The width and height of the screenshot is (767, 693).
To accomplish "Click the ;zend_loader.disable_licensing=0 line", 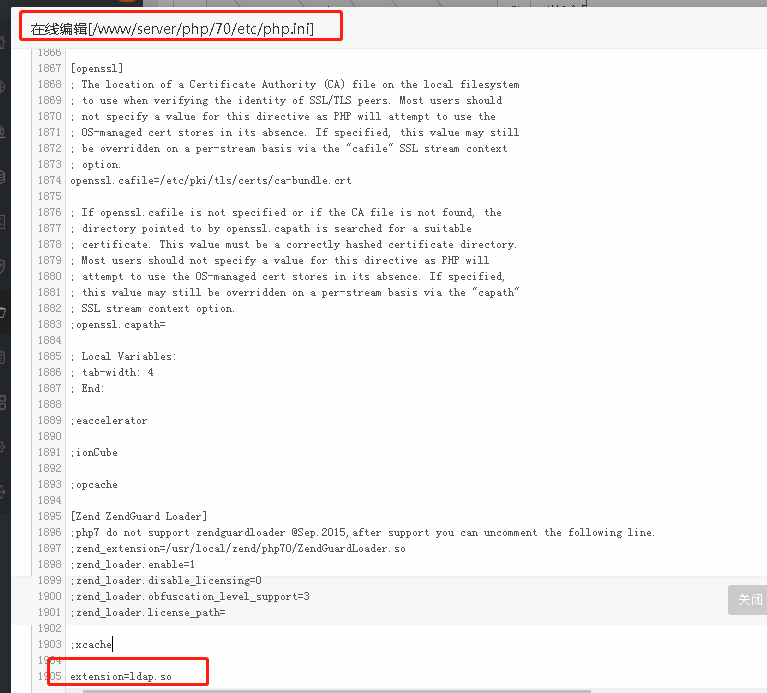I will (166, 581).
